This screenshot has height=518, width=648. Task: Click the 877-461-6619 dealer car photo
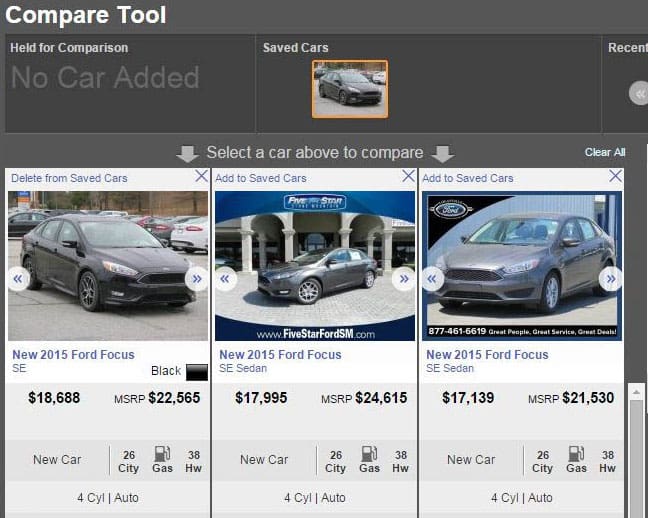tap(522, 266)
